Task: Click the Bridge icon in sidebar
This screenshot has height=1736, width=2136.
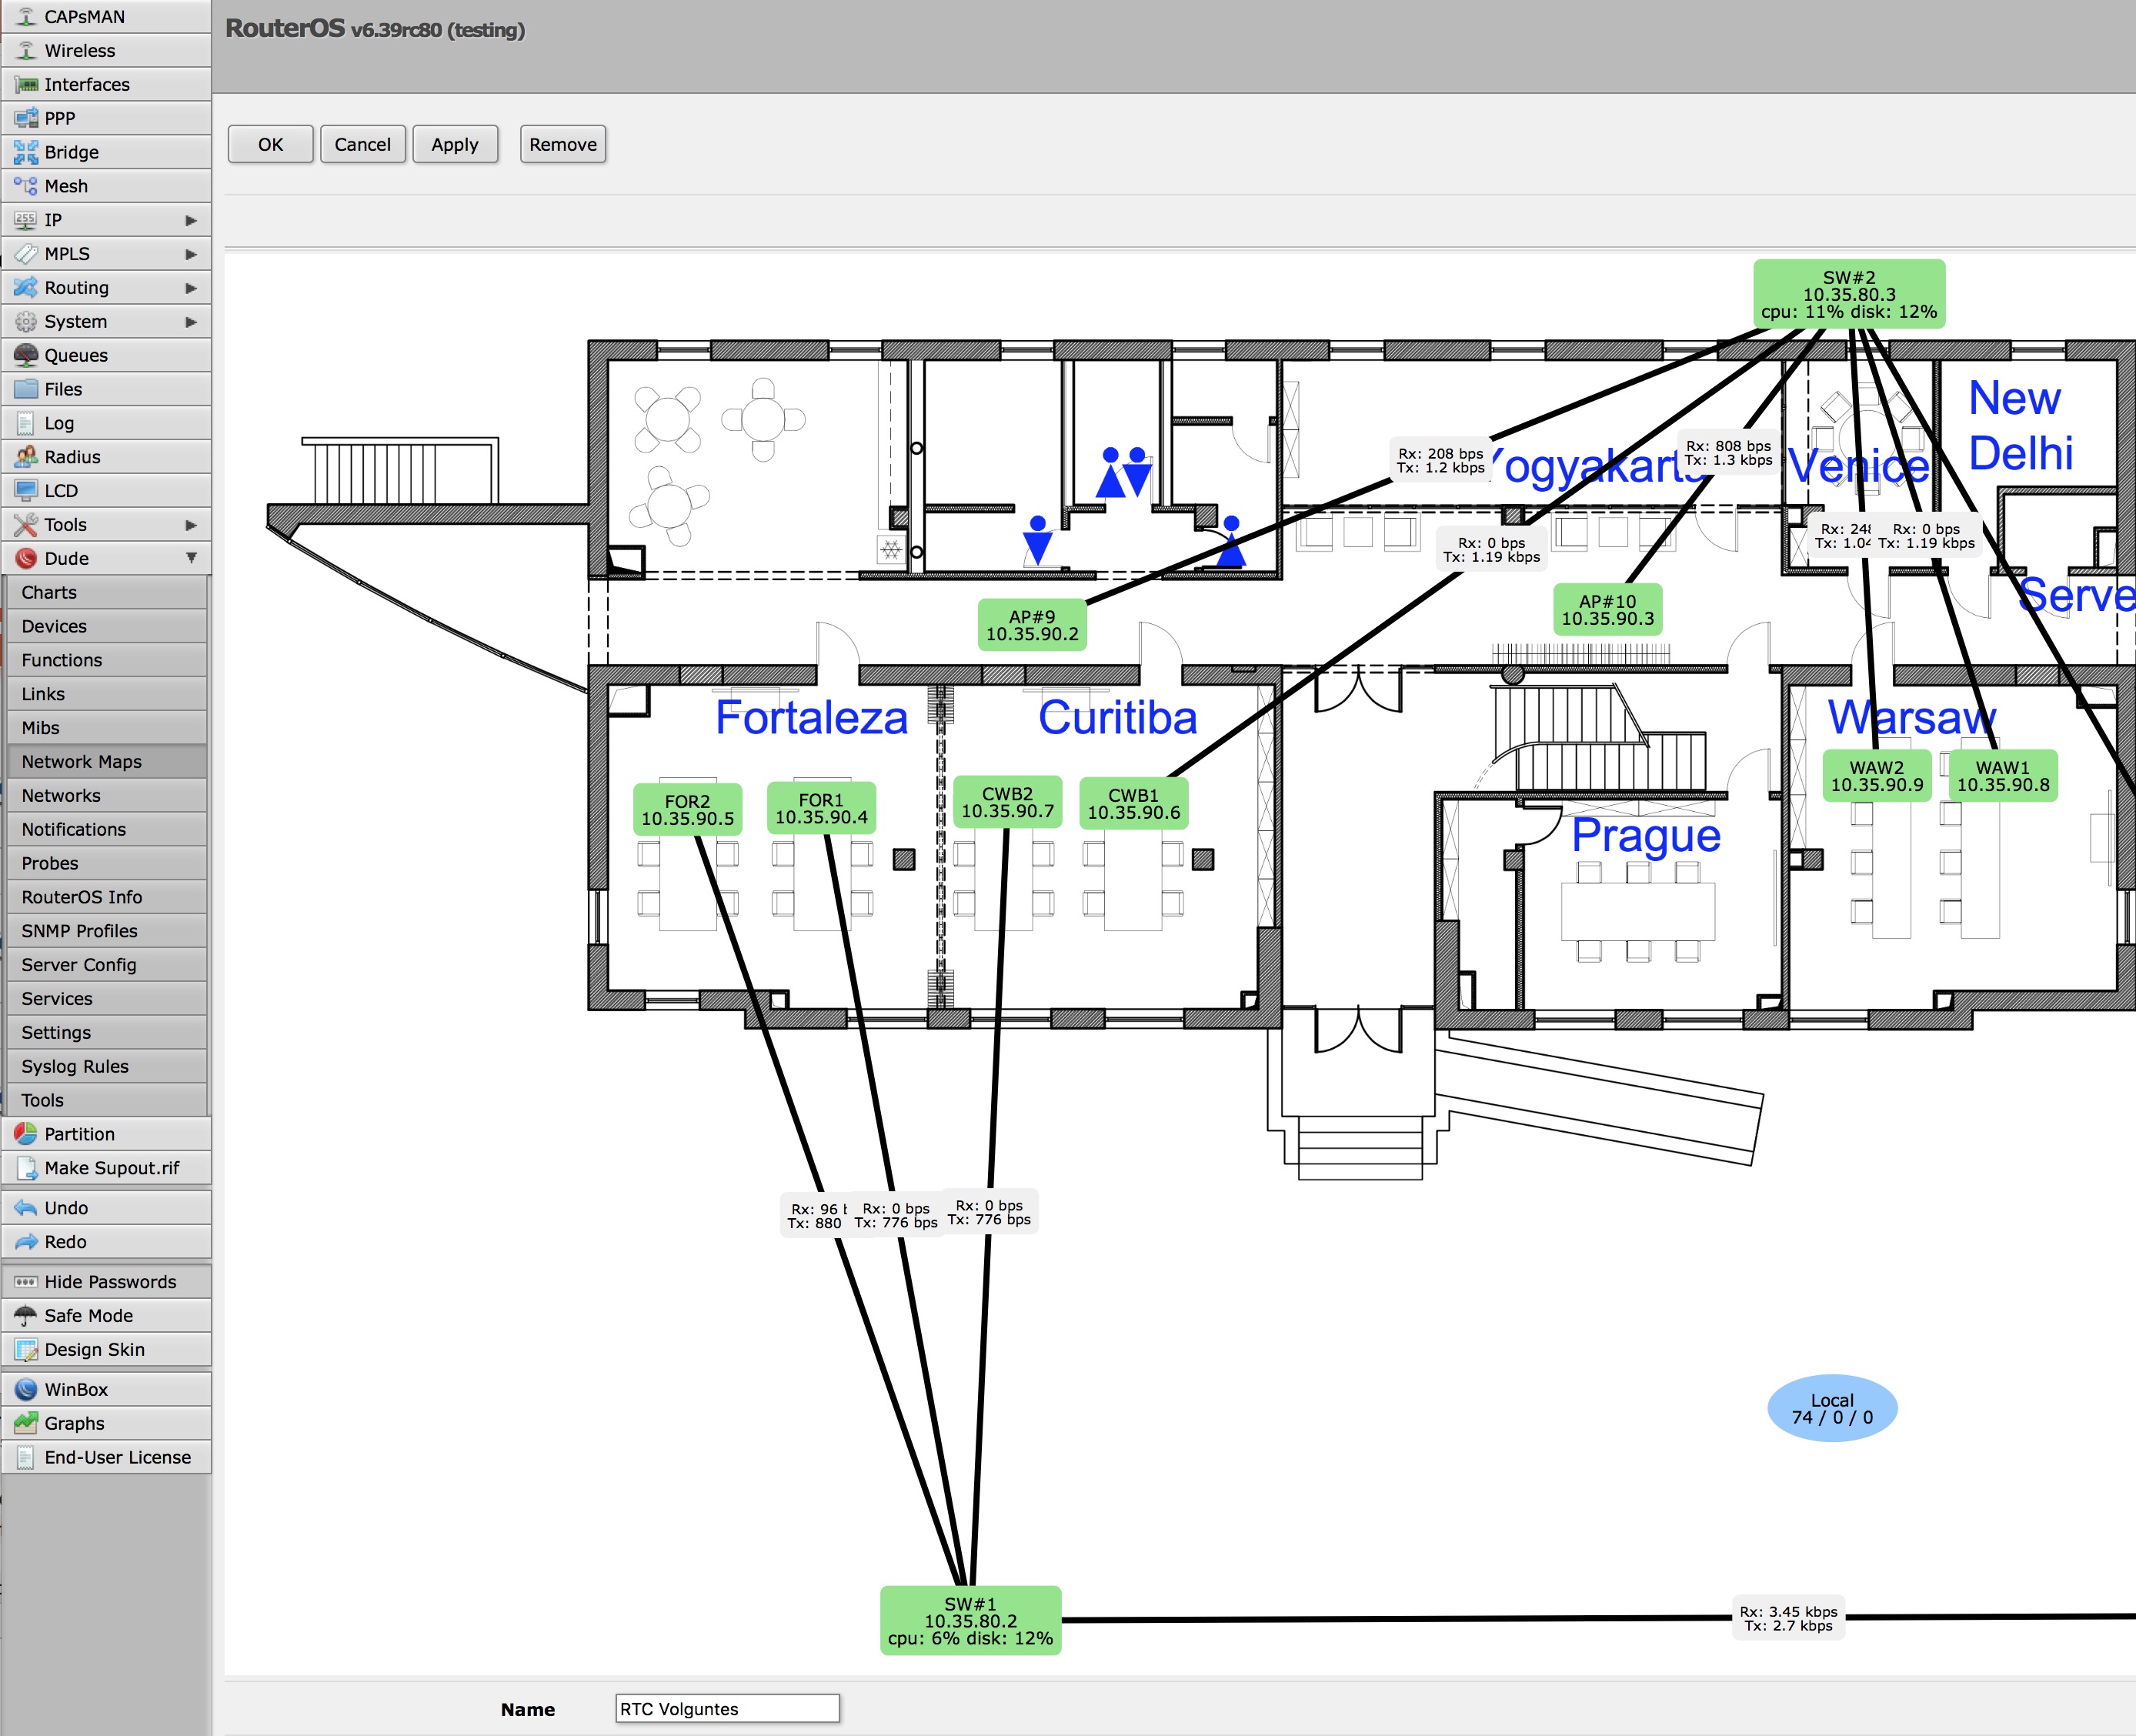Action: (x=26, y=152)
